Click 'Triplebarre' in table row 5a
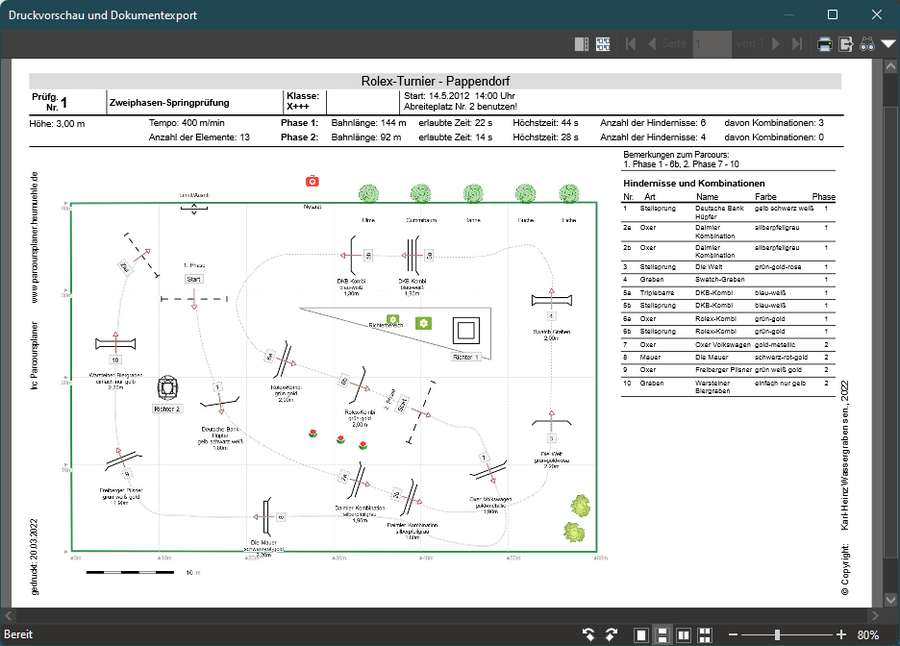The image size is (900, 646). pyautogui.click(x=657, y=293)
